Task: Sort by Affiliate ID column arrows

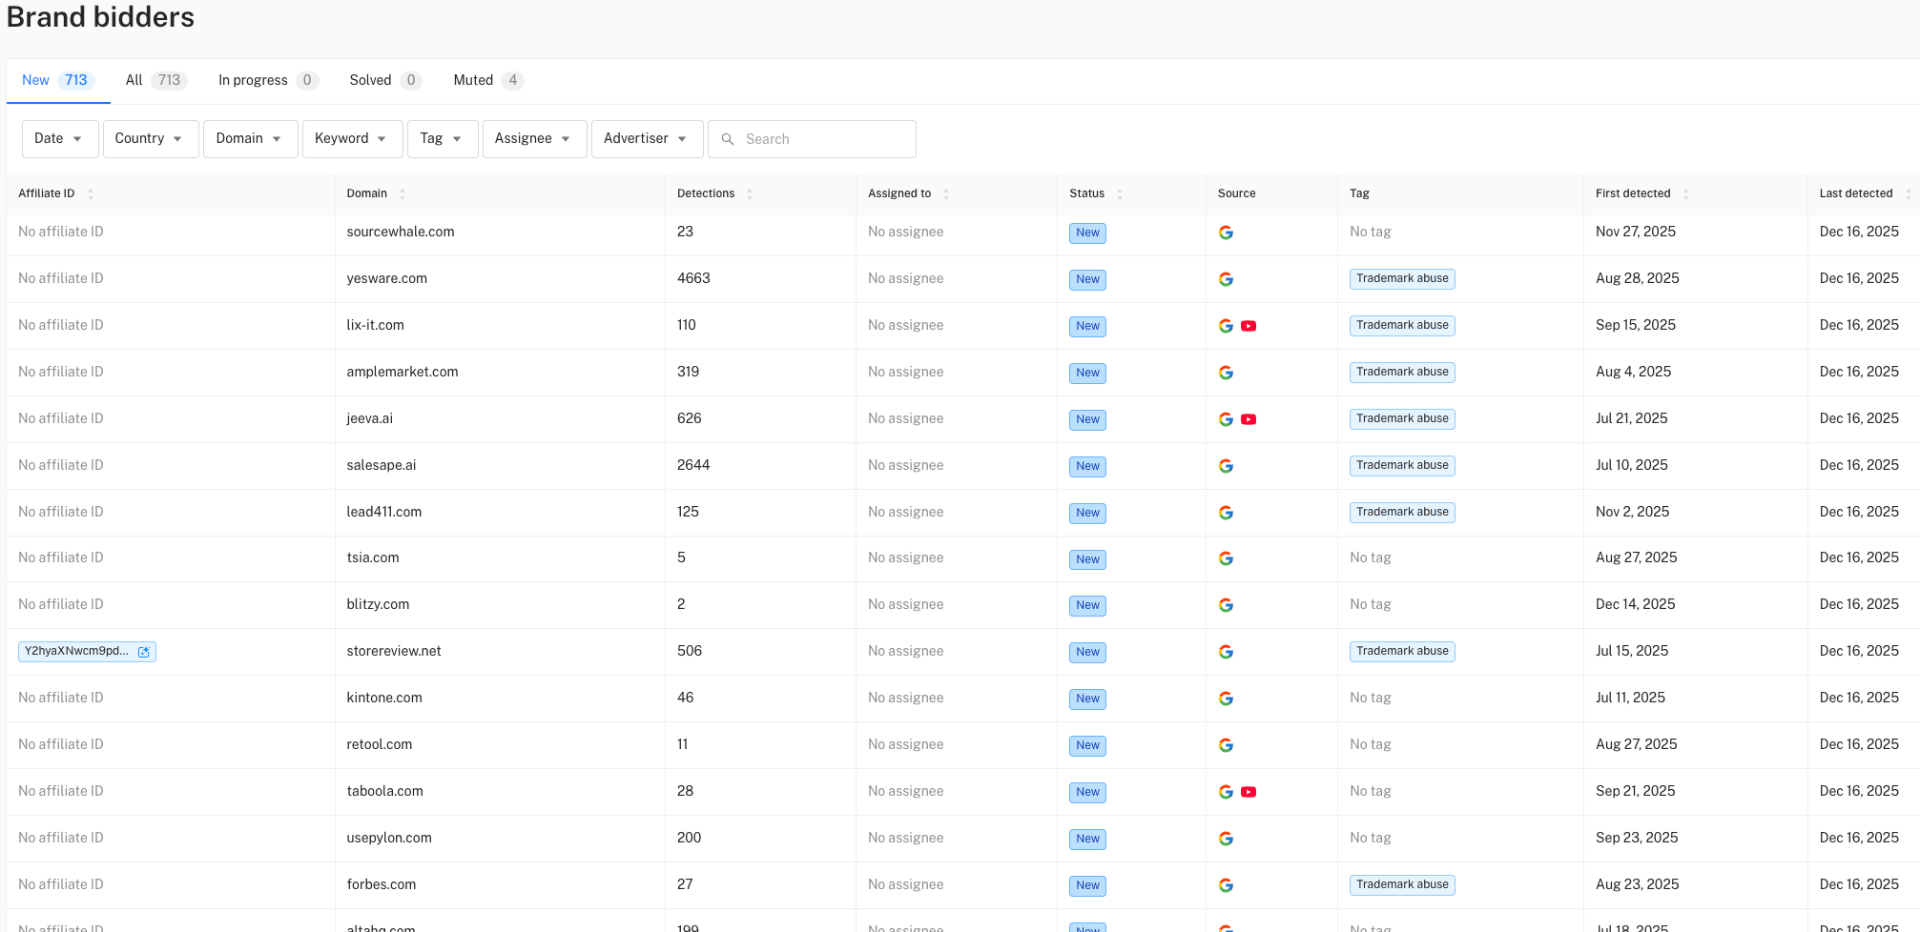Action: [90, 194]
